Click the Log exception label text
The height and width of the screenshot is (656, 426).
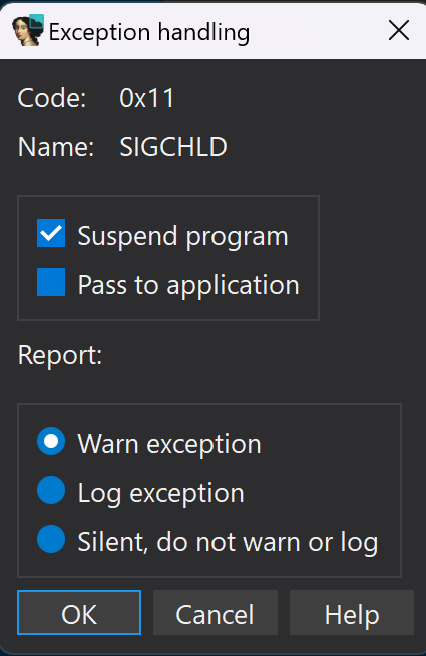pos(161,493)
